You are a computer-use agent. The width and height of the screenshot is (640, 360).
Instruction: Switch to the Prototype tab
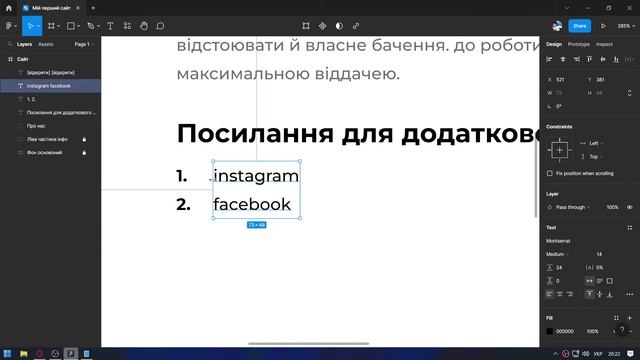tap(579, 44)
